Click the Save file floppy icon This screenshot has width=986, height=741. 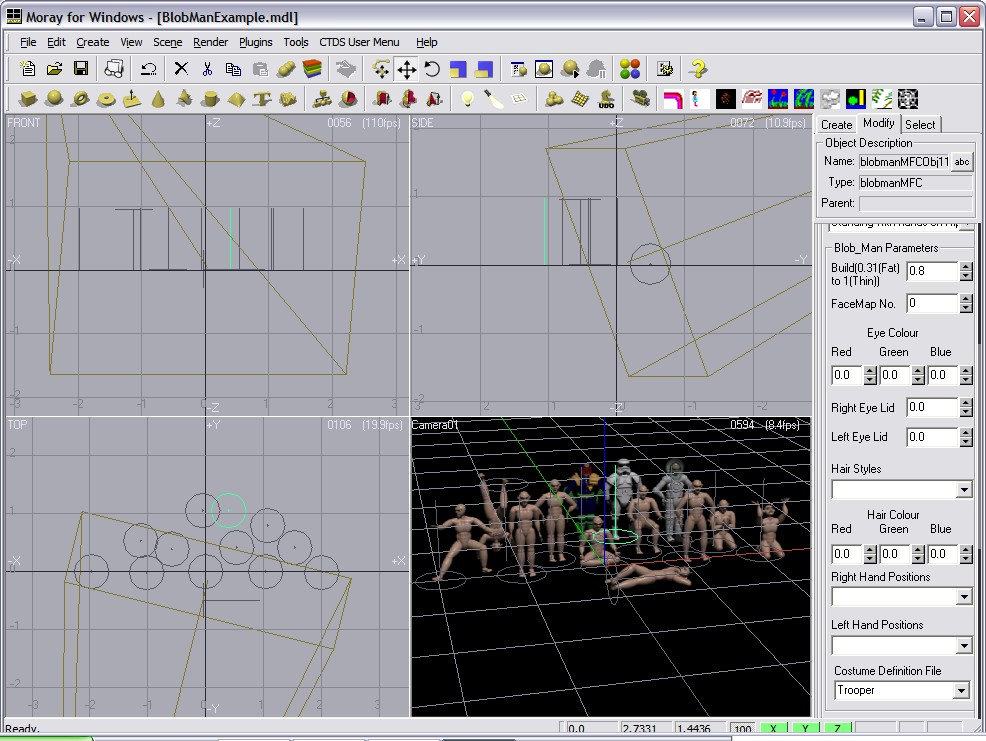[x=81, y=69]
